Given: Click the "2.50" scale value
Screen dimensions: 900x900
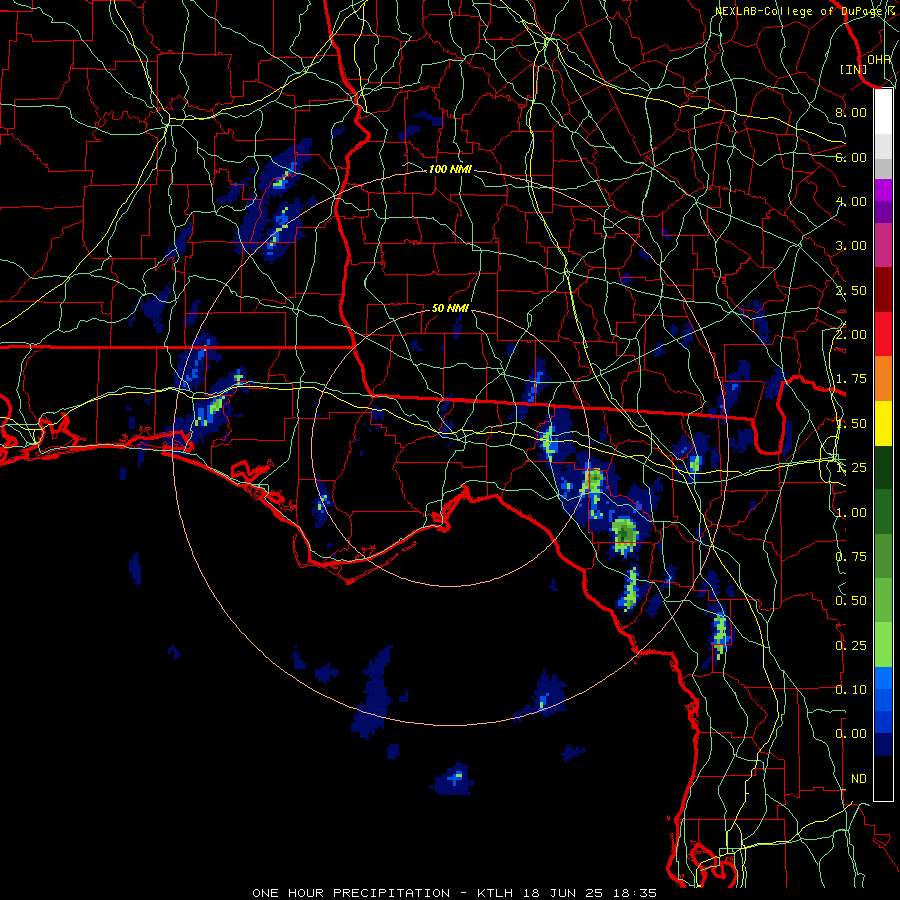Looking at the screenshot, I should [851, 290].
